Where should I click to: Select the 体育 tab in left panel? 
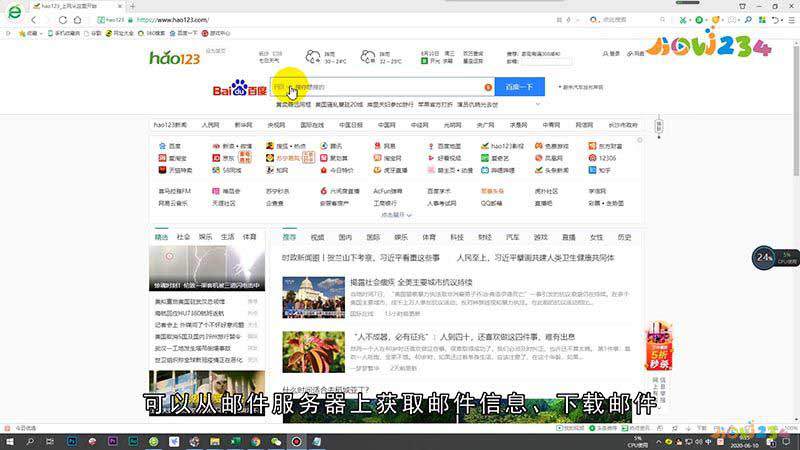[x=249, y=237]
